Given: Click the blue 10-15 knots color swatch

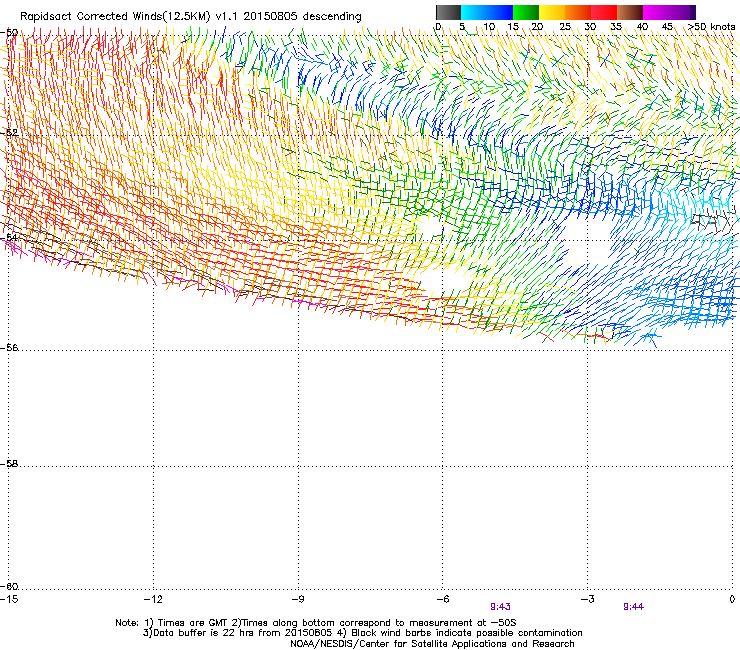Looking at the screenshot, I should [500, 12].
